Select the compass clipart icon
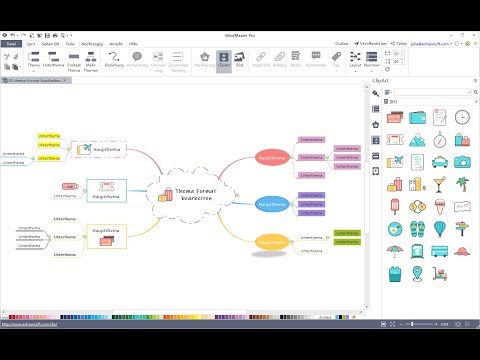 point(440,140)
